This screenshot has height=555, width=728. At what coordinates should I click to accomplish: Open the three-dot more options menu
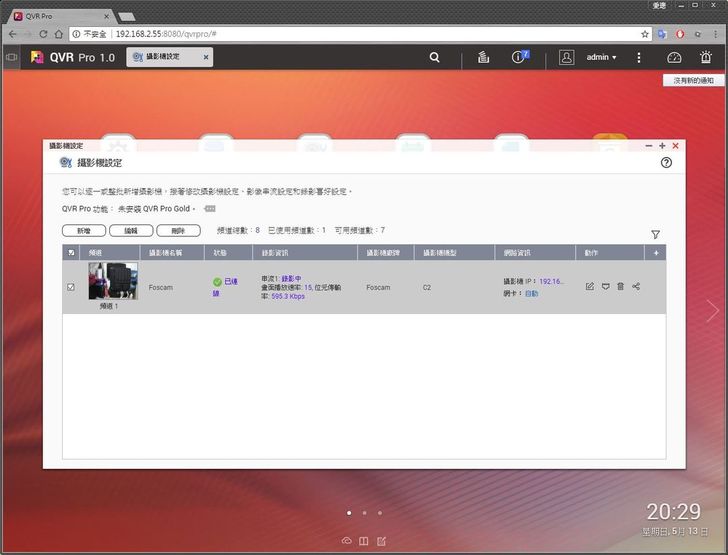[639, 58]
